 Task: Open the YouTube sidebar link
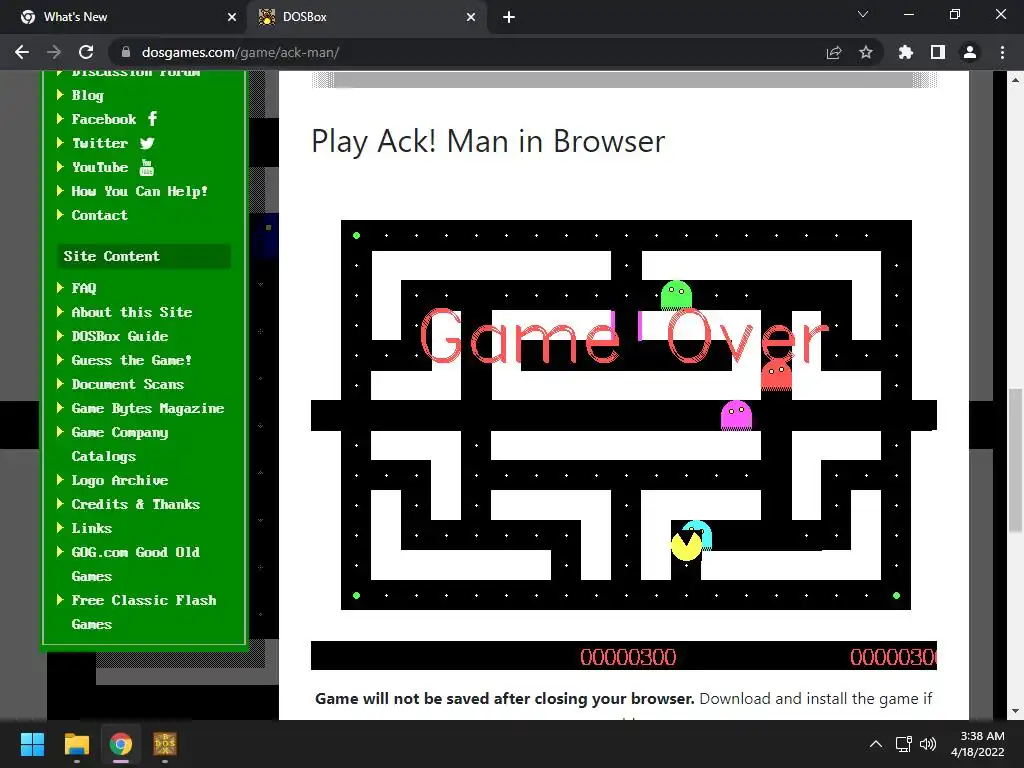(x=100, y=167)
